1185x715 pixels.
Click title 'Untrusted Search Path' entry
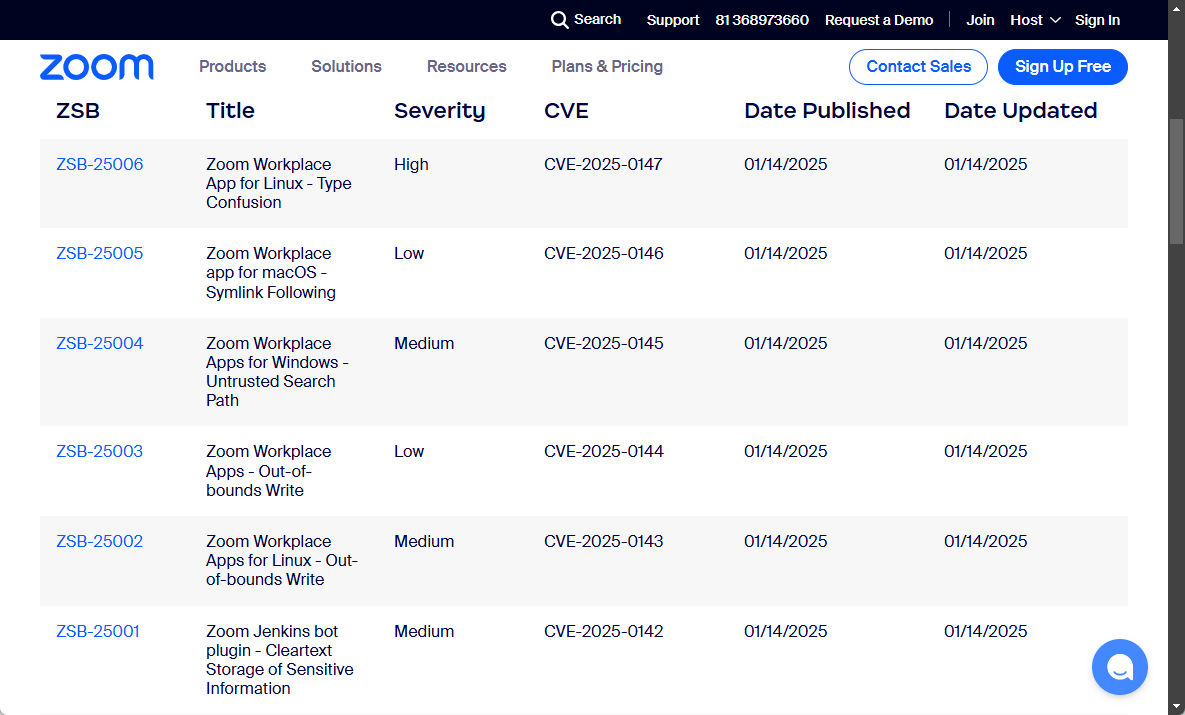277,372
